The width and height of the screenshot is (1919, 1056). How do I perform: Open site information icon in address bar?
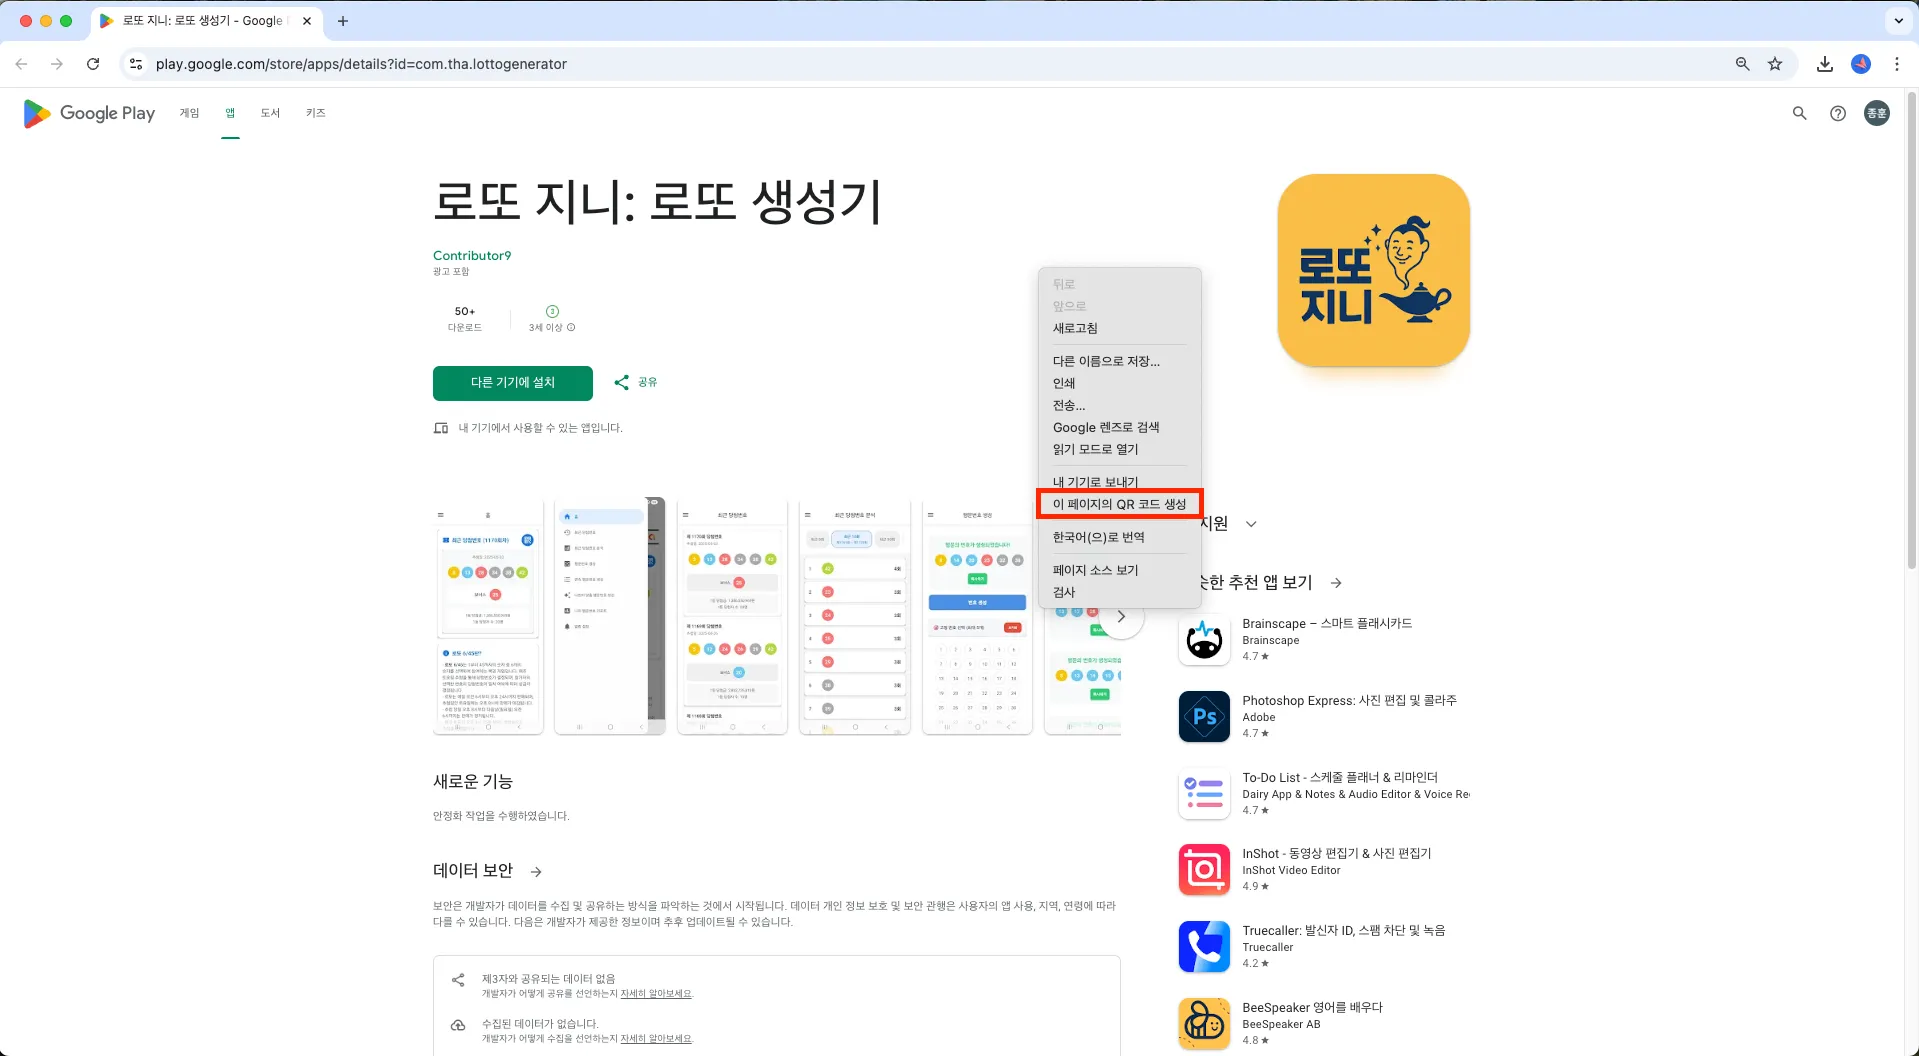[x=136, y=64]
